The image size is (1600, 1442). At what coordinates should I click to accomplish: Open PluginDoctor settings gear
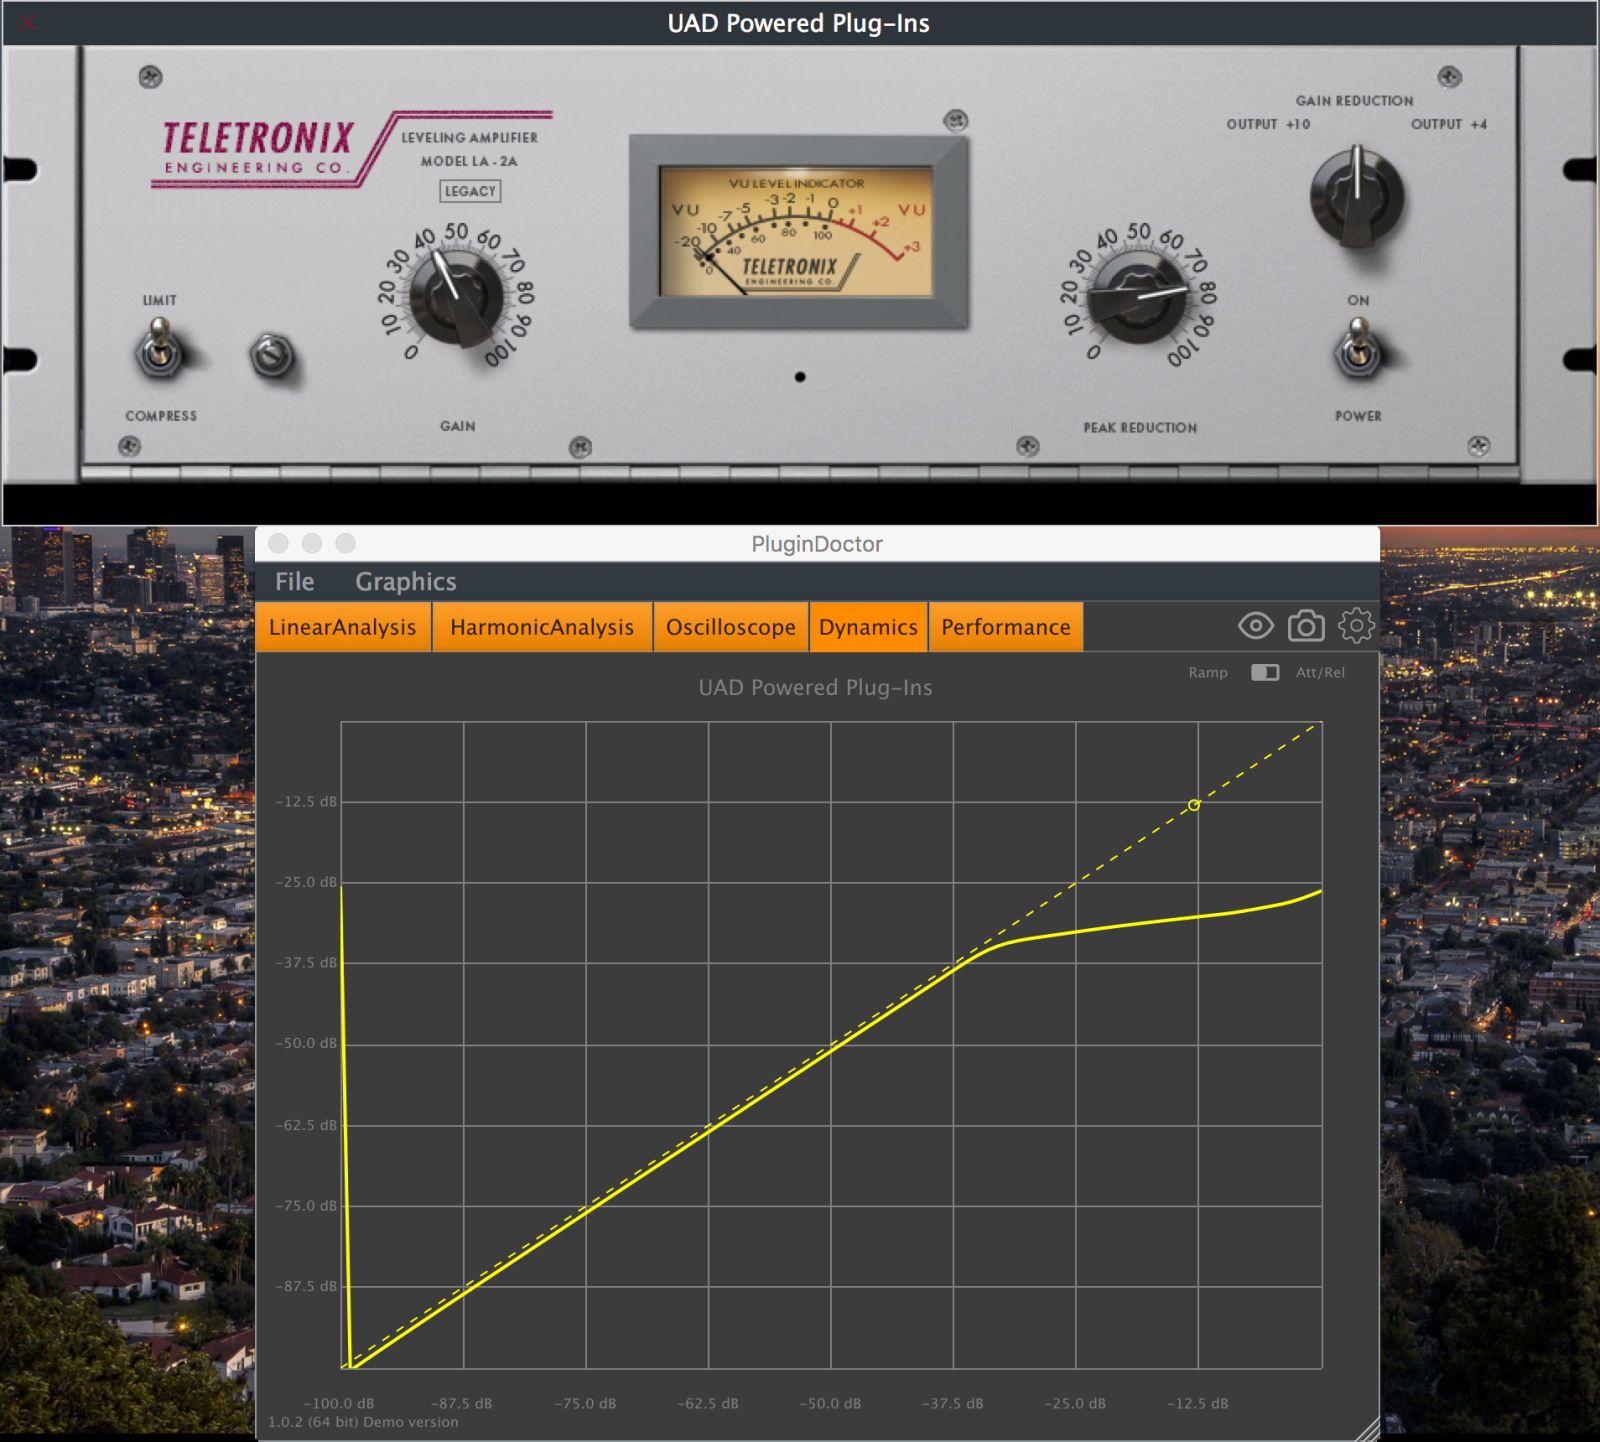pyautogui.click(x=1356, y=626)
